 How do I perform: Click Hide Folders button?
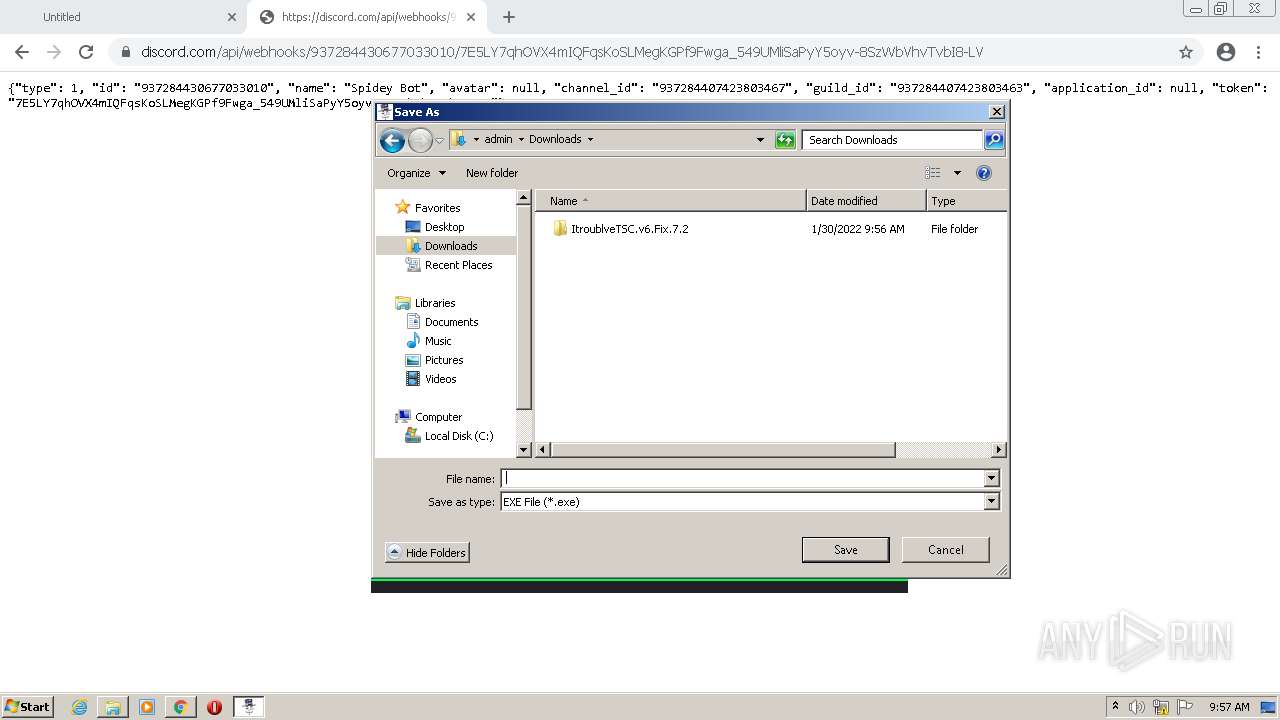[427, 553]
